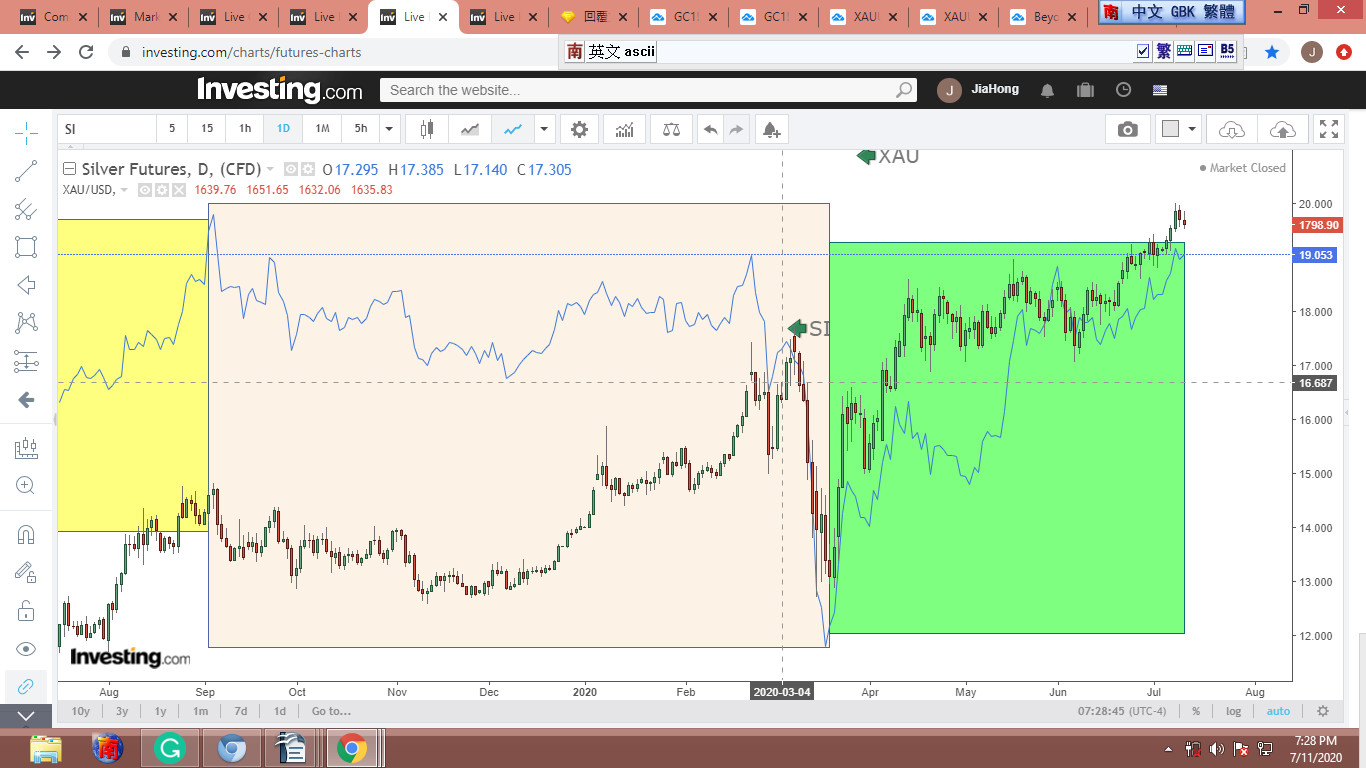The height and width of the screenshot is (768, 1366).
Task: Set the date range to 1y
Action: [160, 711]
